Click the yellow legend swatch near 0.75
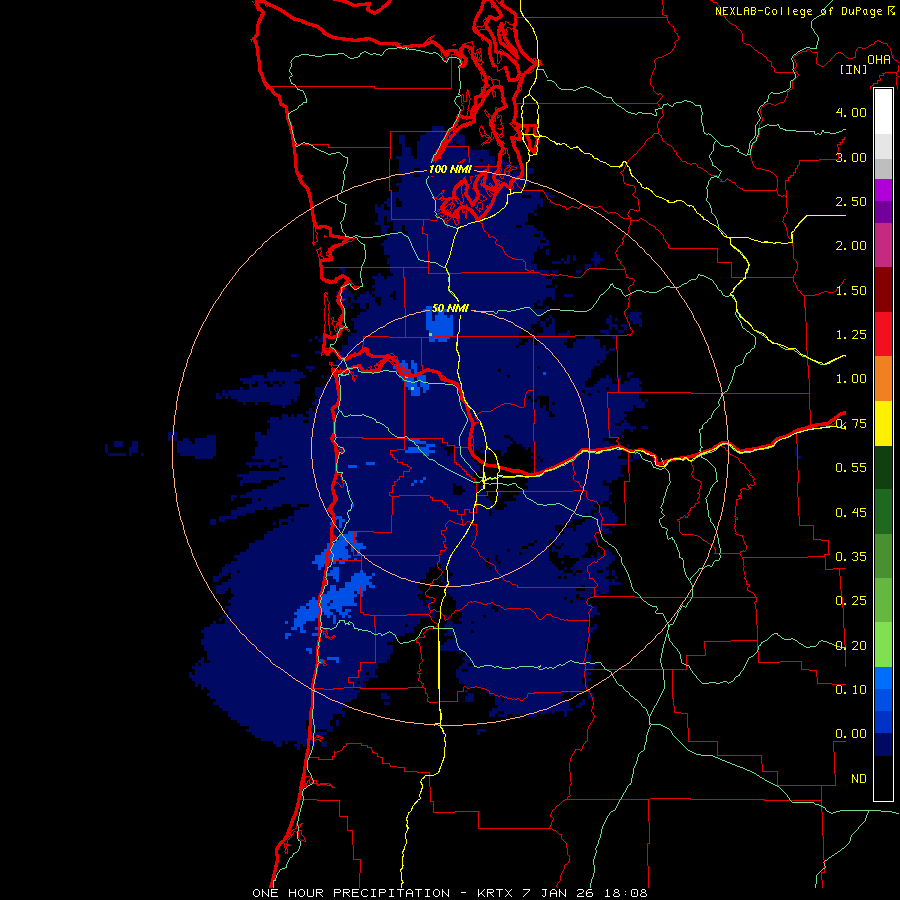This screenshot has height=900, width=900. click(883, 423)
